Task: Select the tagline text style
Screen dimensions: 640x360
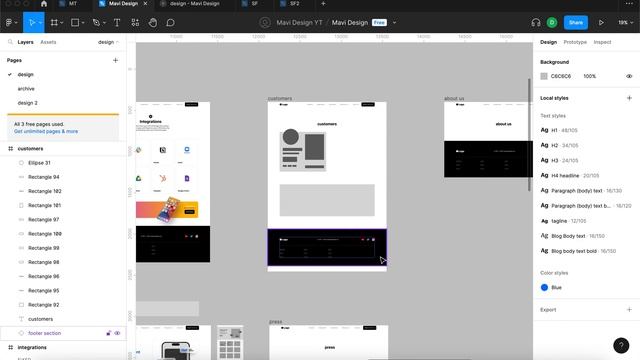Action: [563, 221]
